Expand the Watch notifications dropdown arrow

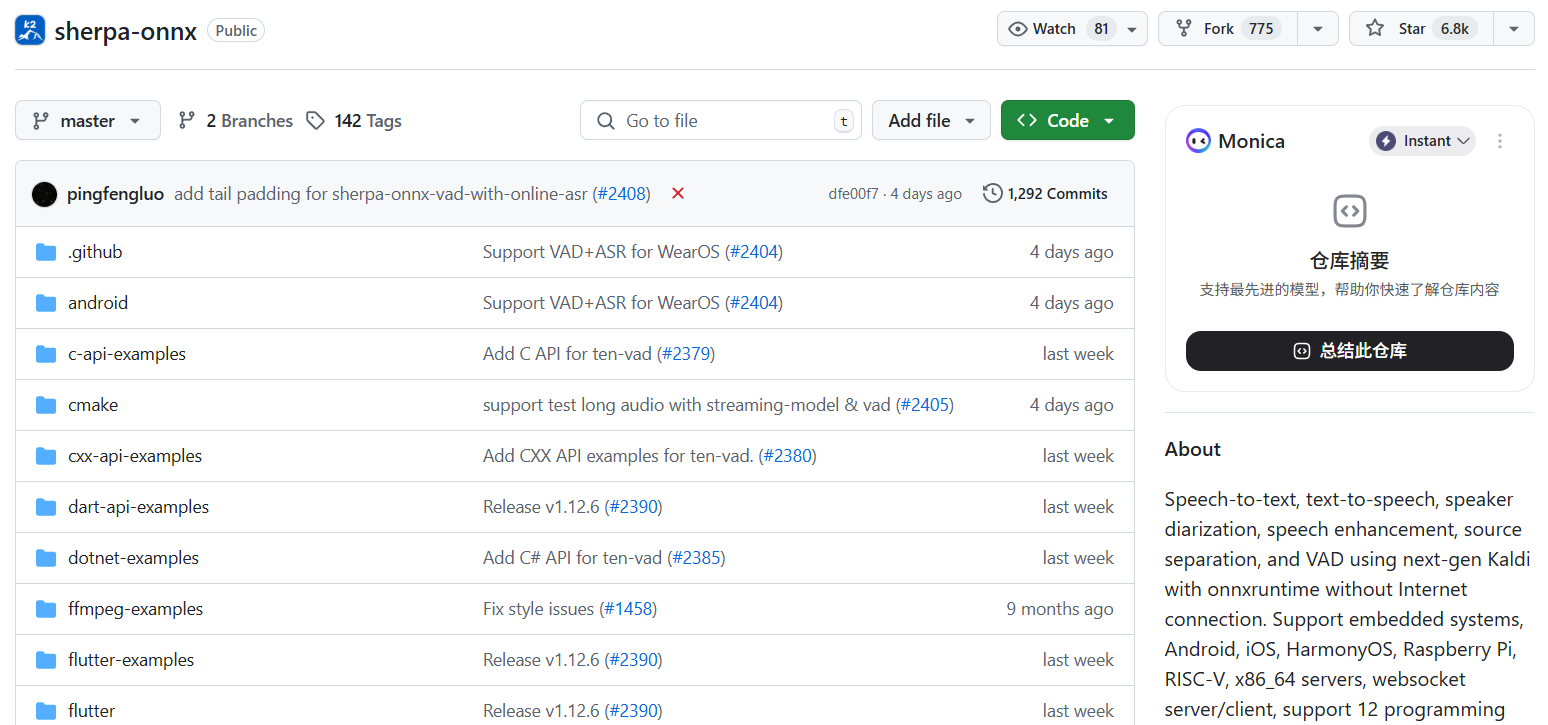click(x=1132, y=29)
